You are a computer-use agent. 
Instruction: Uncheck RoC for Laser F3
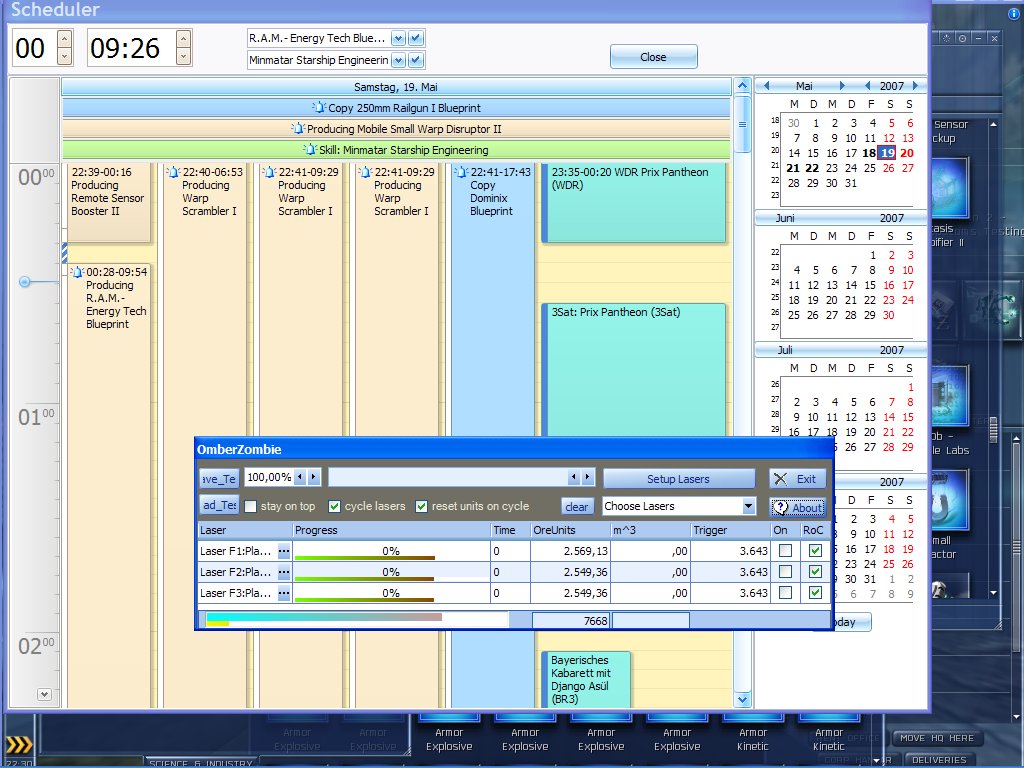click(814, 592)
